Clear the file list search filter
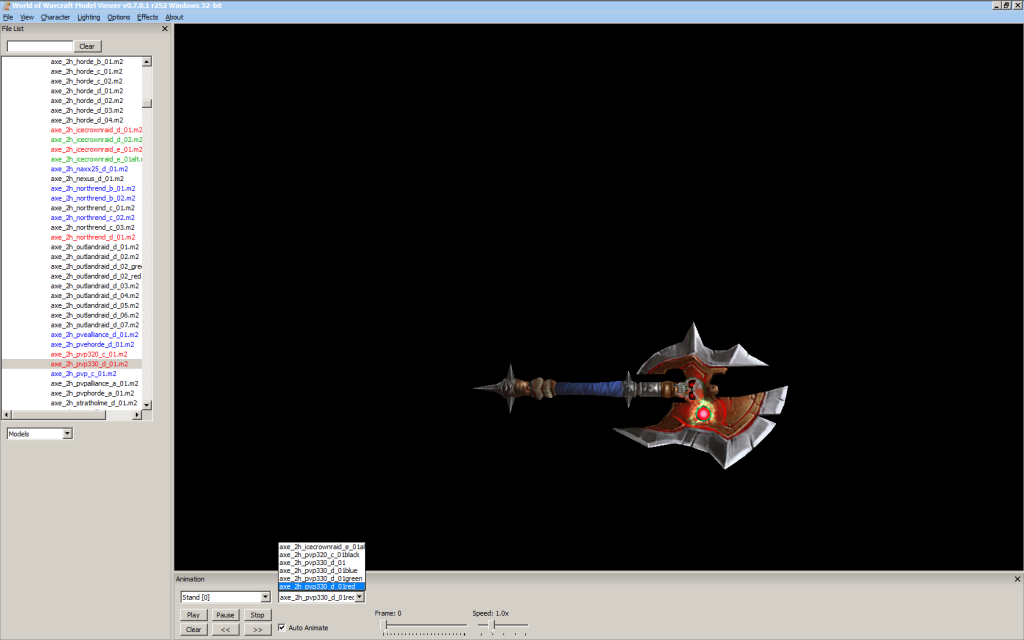The width and height of the screenshot is (1024, 640). tap(87, 46)
